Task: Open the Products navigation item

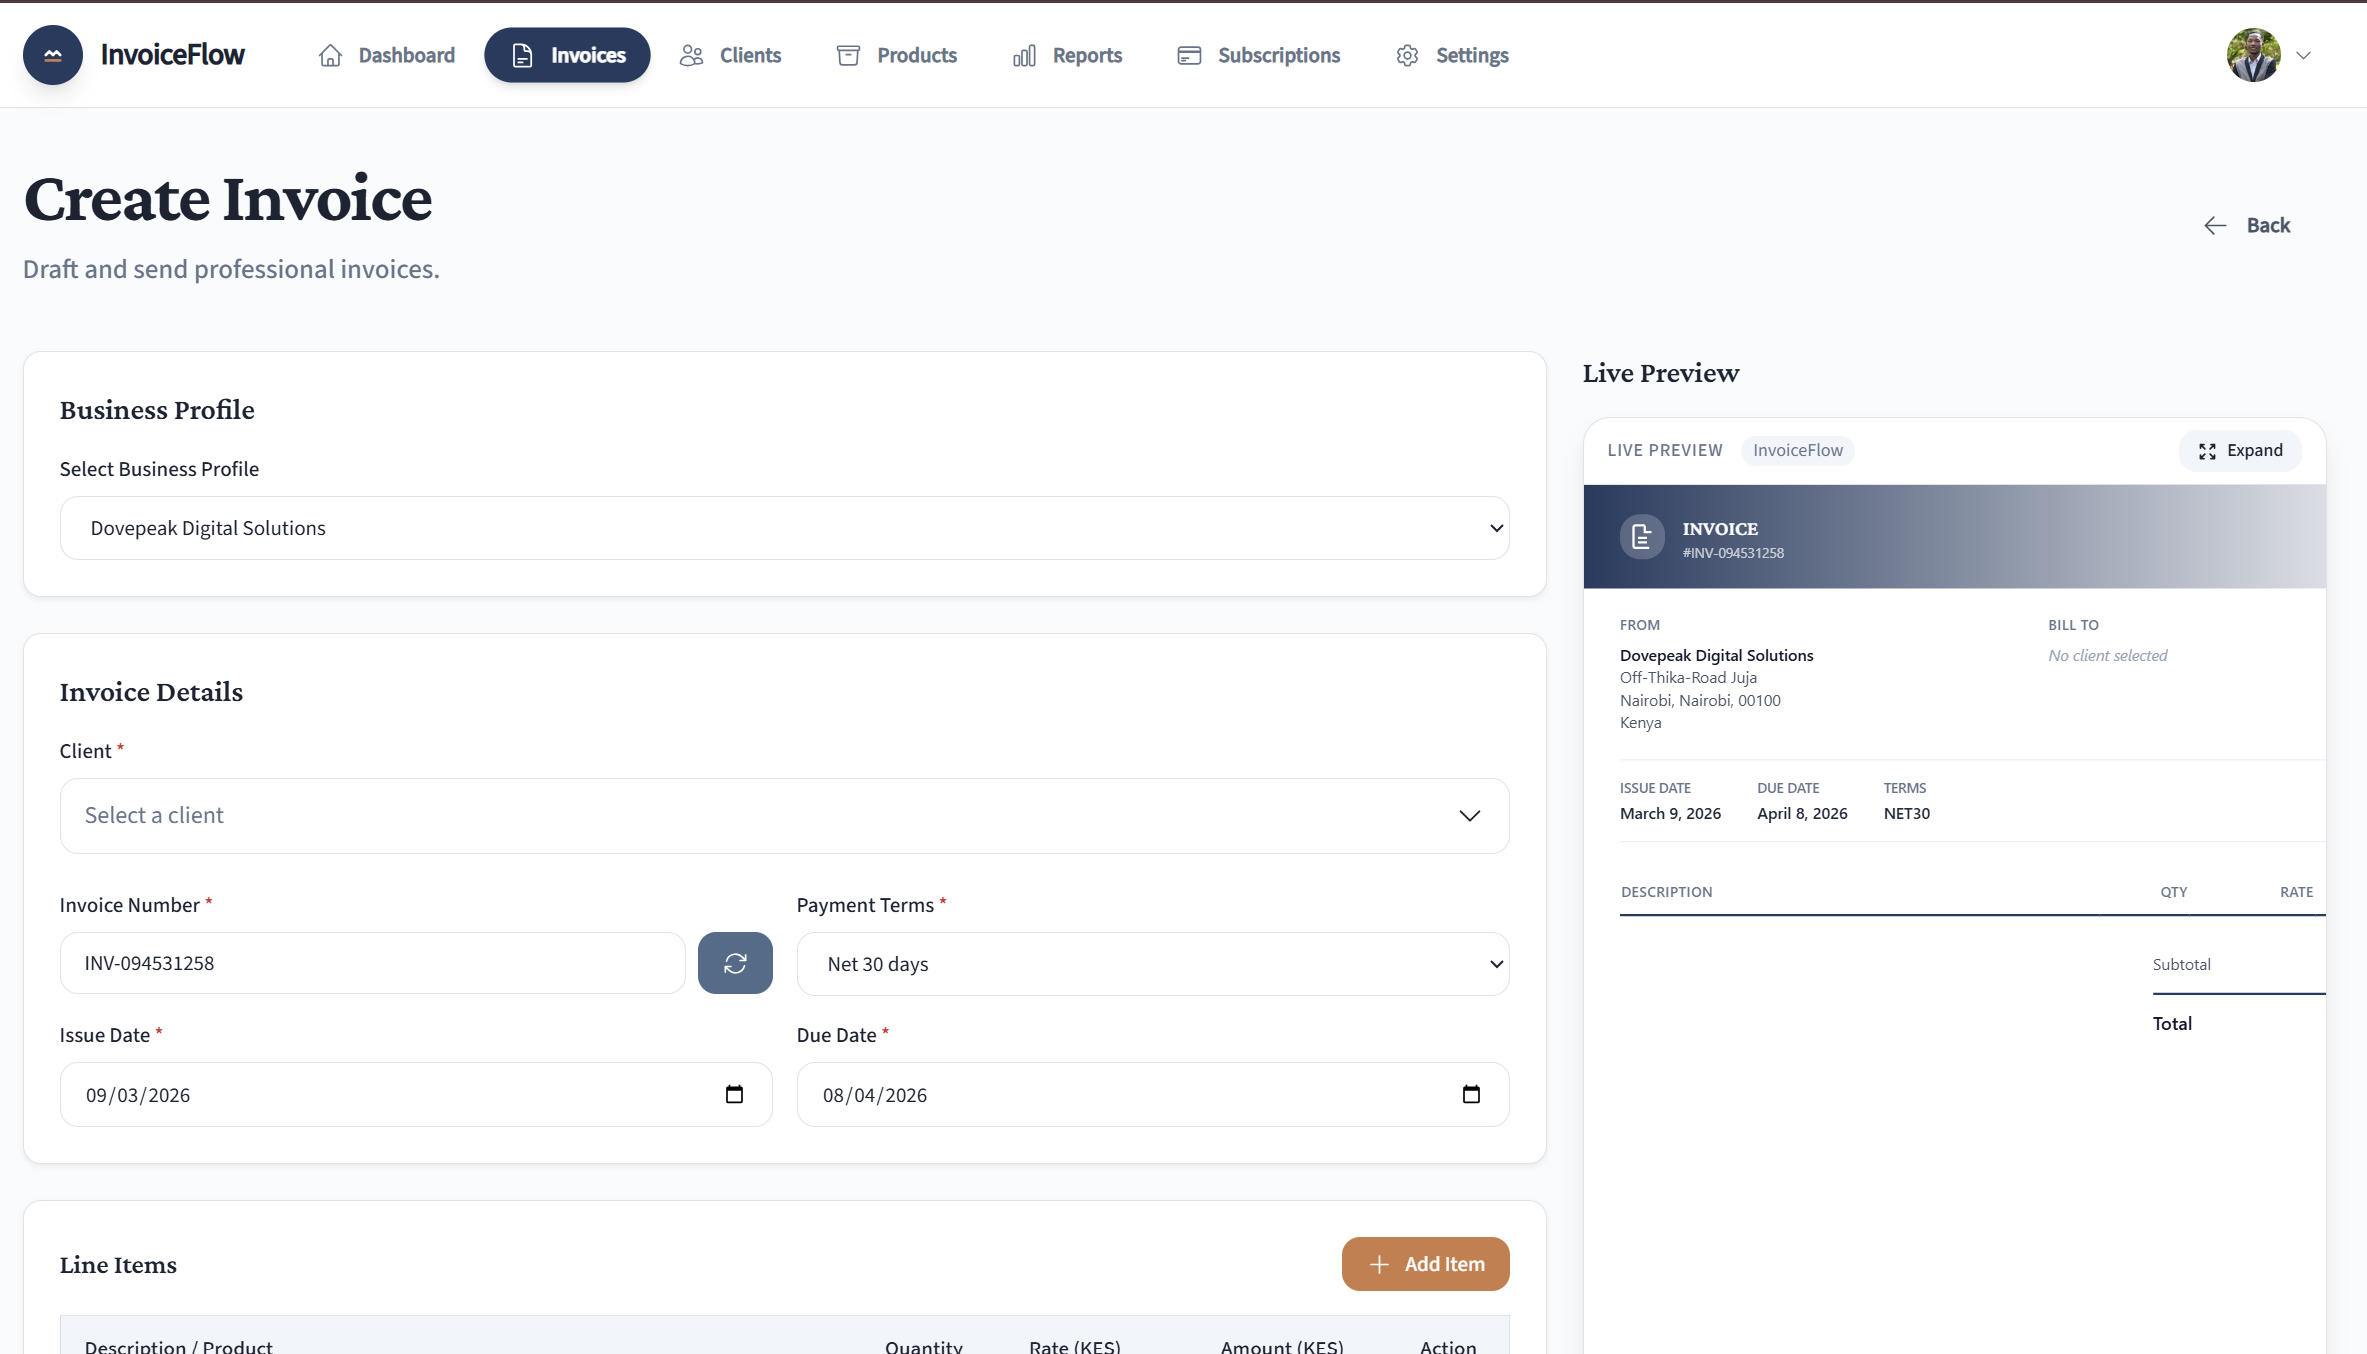Action: pos(897,56)
